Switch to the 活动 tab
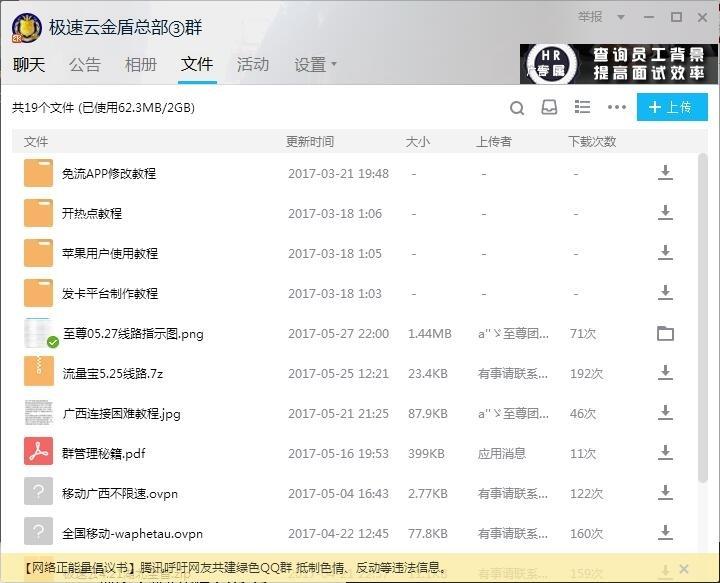This screenshot has height=583, width=720. (x=253, y=65)
